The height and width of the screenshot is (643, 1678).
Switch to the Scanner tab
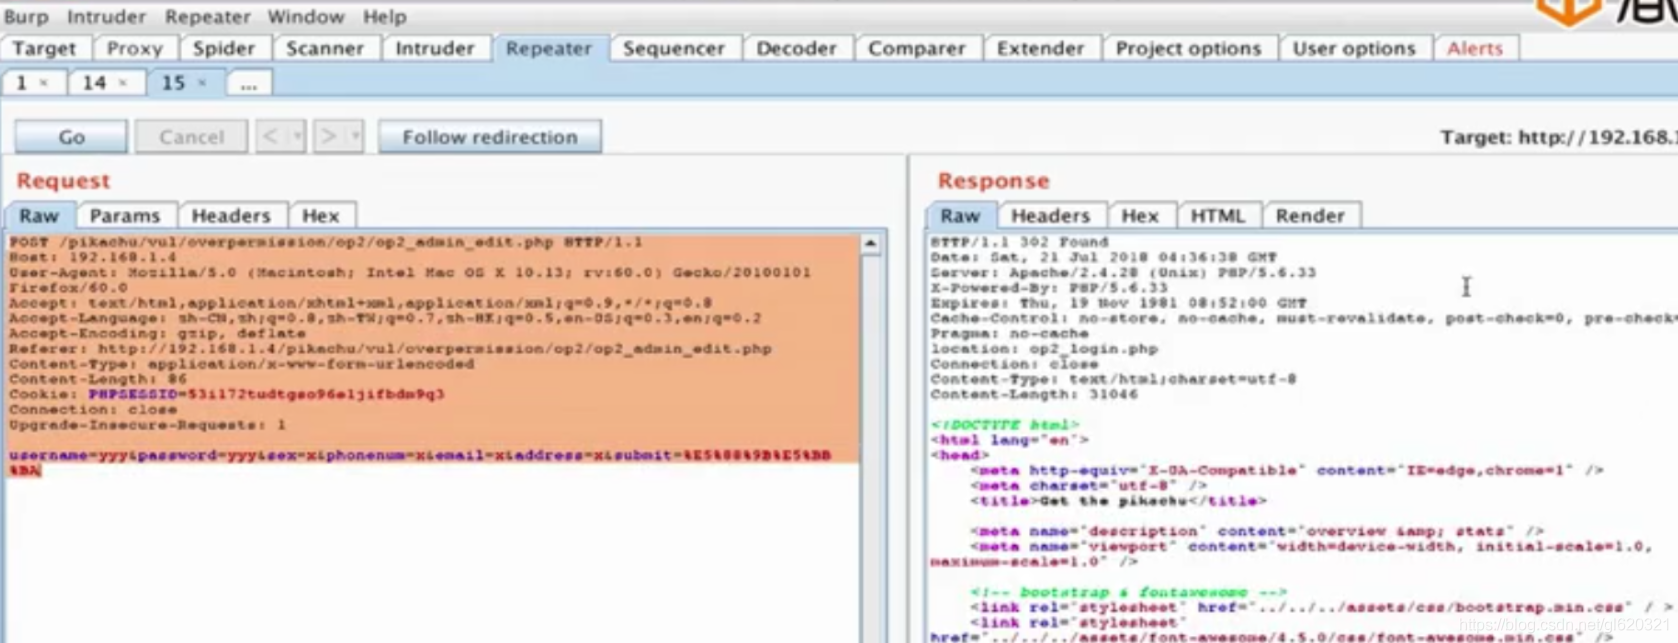(325, 48)
